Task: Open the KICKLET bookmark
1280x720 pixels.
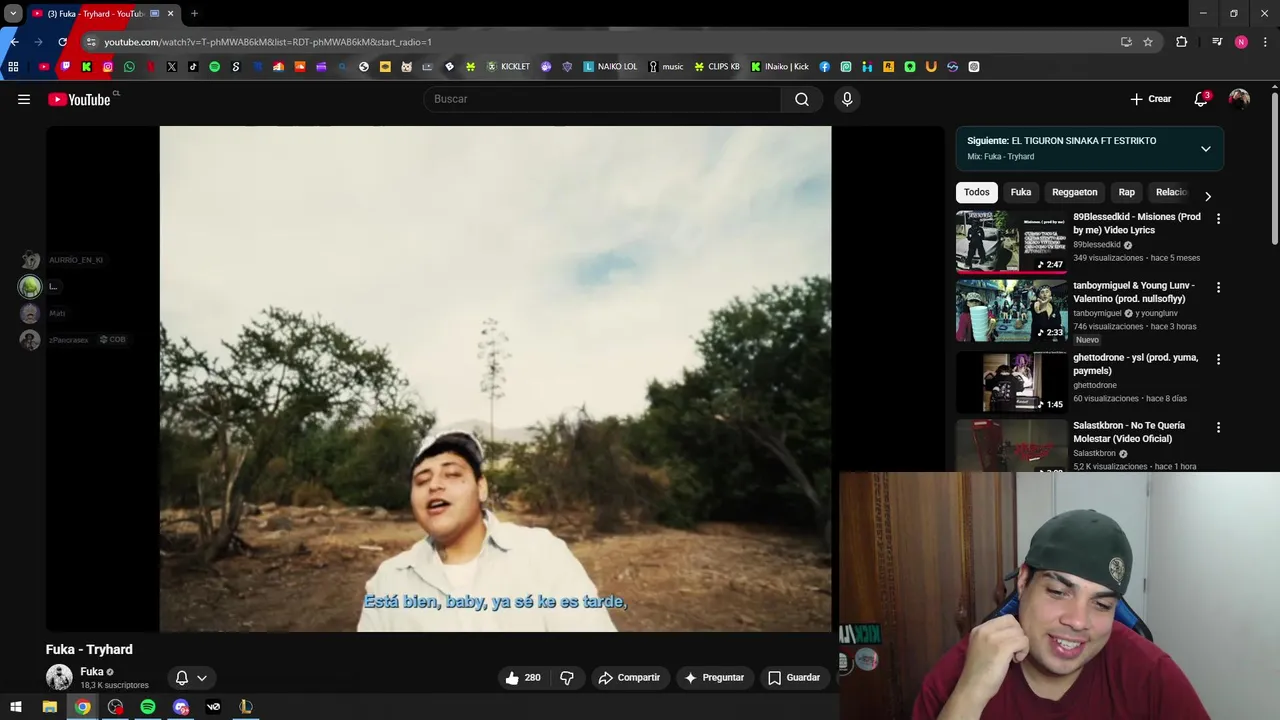Action: [508, 67]
